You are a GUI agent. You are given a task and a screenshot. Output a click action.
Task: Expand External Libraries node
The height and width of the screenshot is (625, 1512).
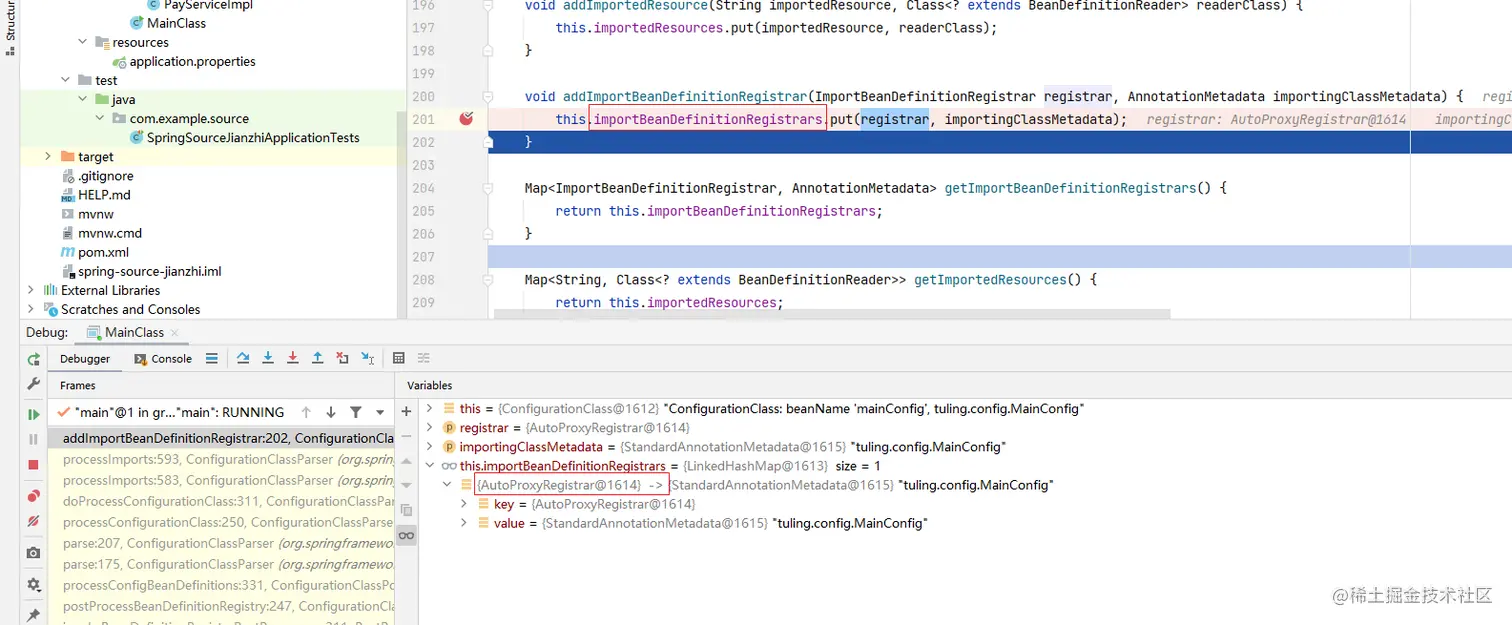tap(31, 290)
